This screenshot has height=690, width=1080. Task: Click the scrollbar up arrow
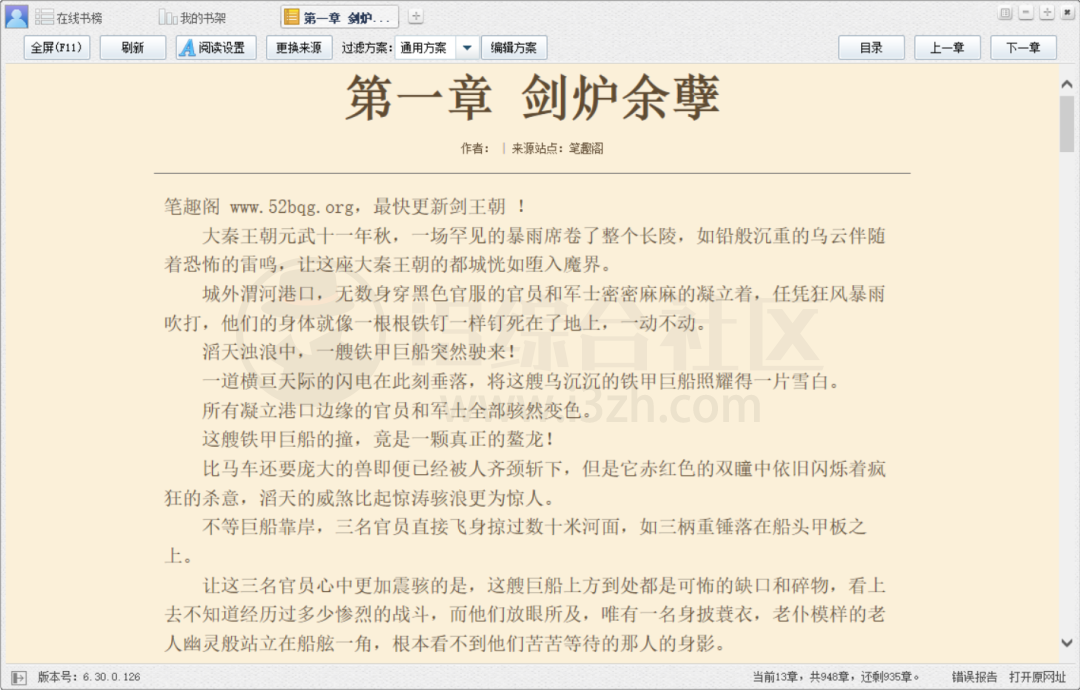[1067, 84]
